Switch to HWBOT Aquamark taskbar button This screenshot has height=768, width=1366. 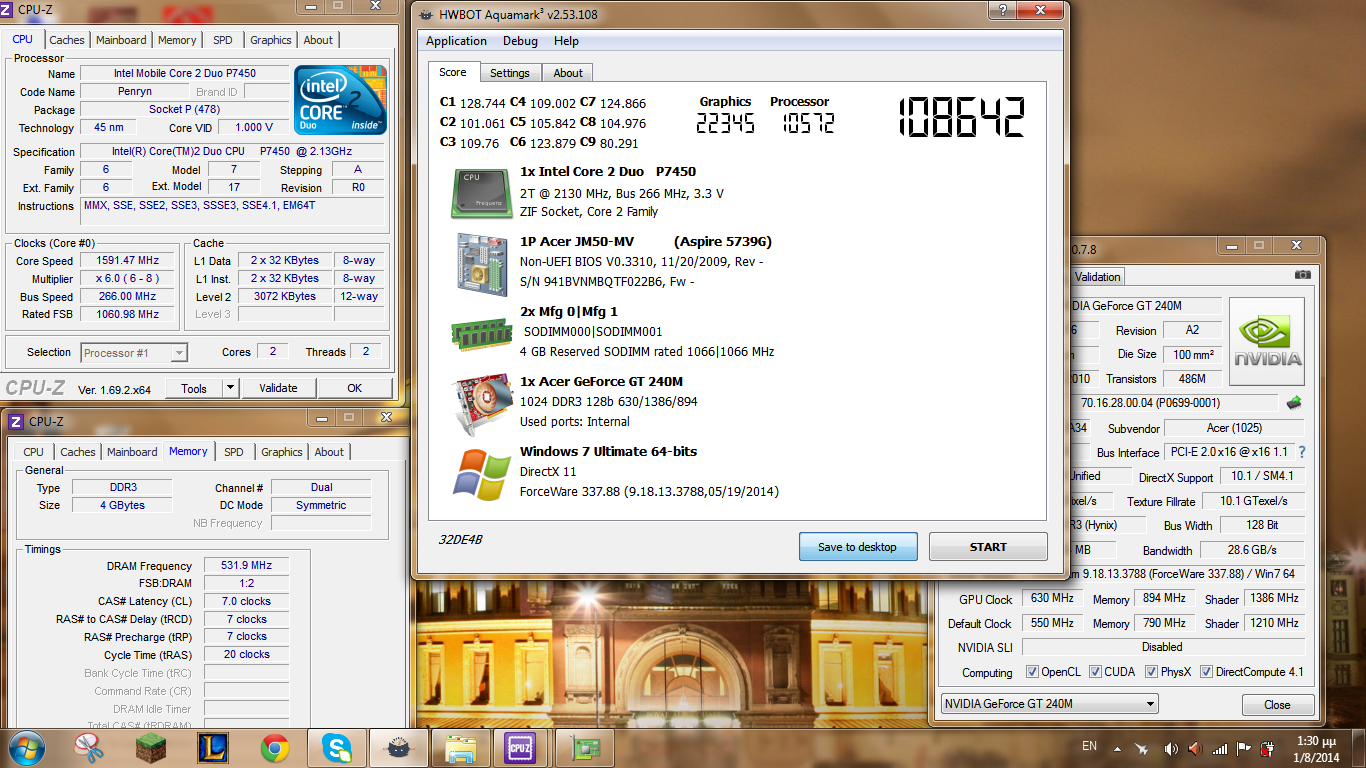click(x=400, y=748)
